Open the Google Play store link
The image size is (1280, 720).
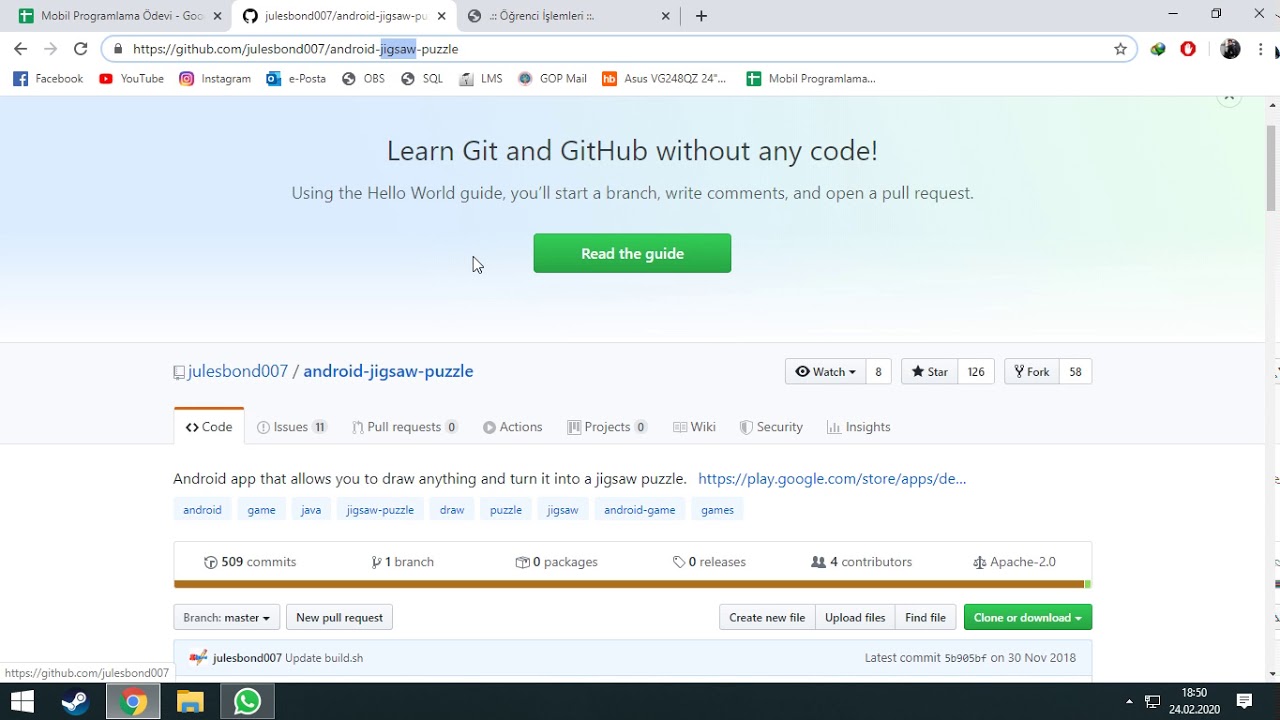(x=832, y=479)
